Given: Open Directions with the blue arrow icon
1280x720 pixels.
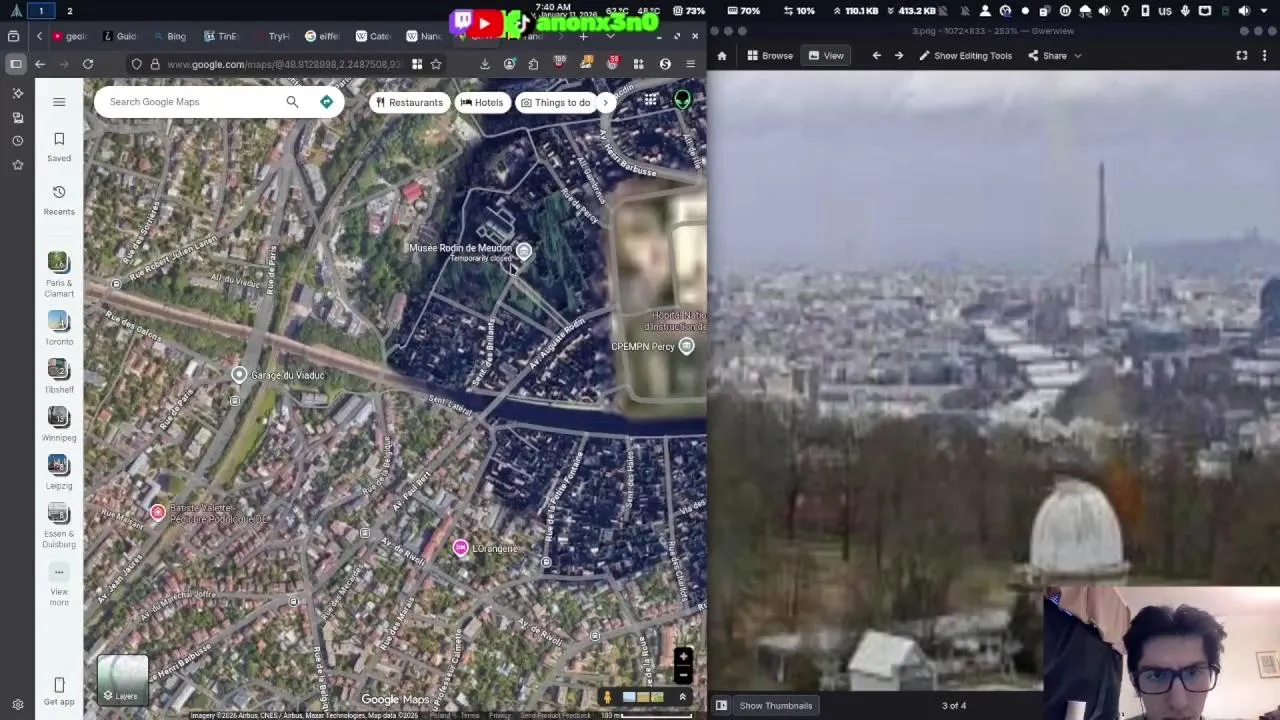Looking at the screenshot, I should (x=326, y=102).
